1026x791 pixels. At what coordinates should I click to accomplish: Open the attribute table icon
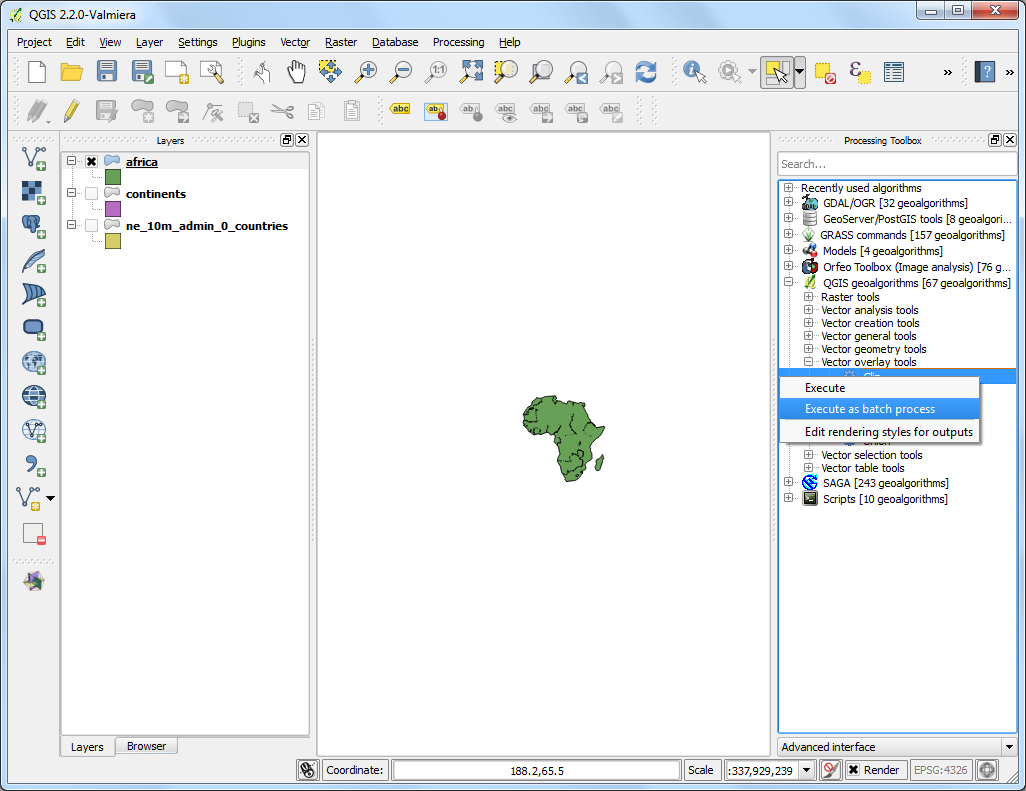click(x=893, y=71)
